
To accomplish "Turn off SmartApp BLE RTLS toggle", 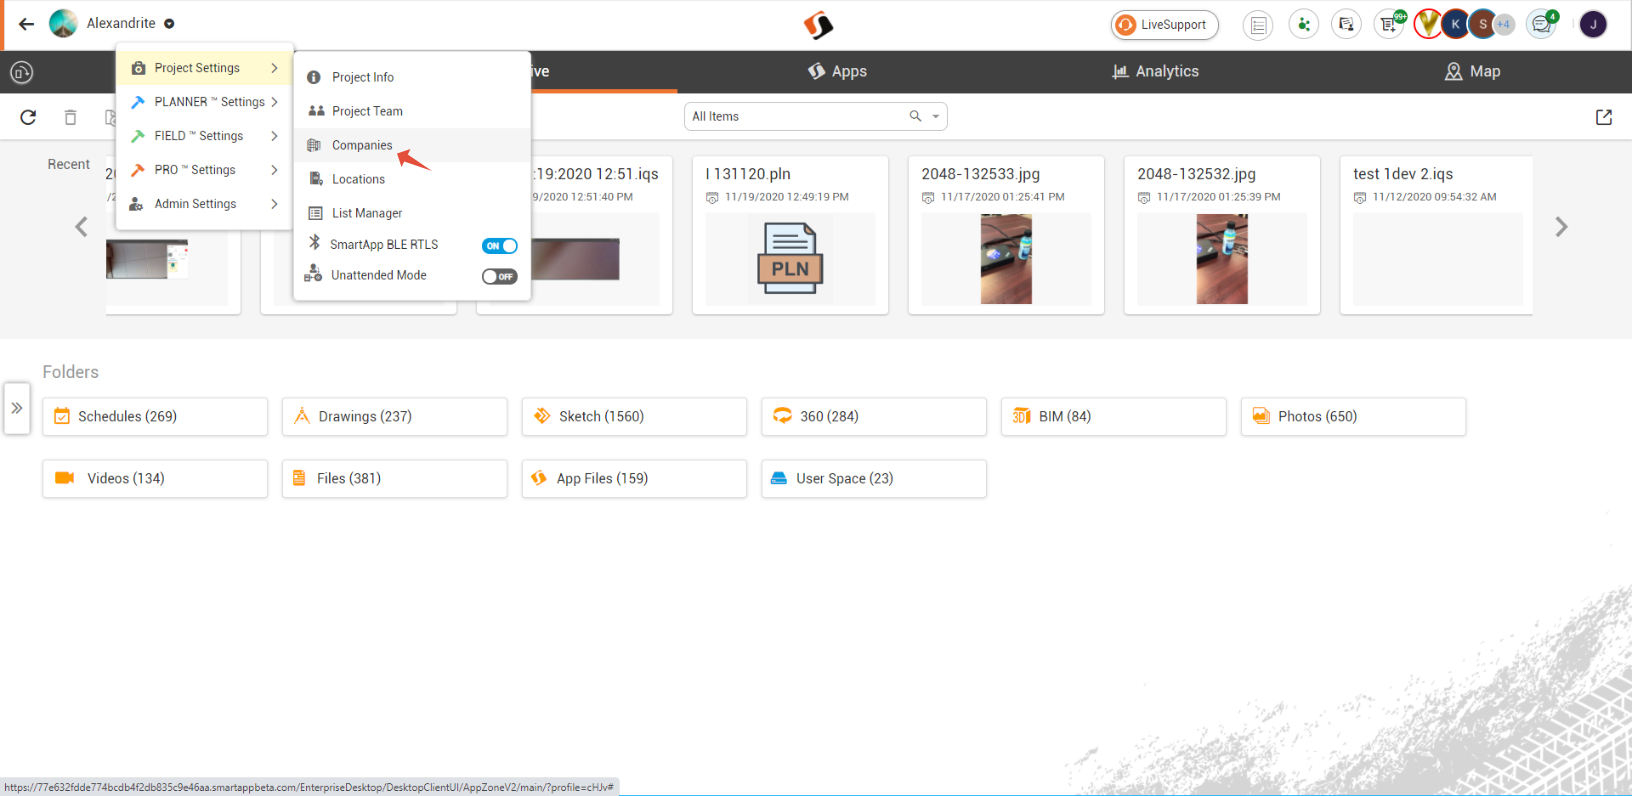I will click(x=500, y=246).
